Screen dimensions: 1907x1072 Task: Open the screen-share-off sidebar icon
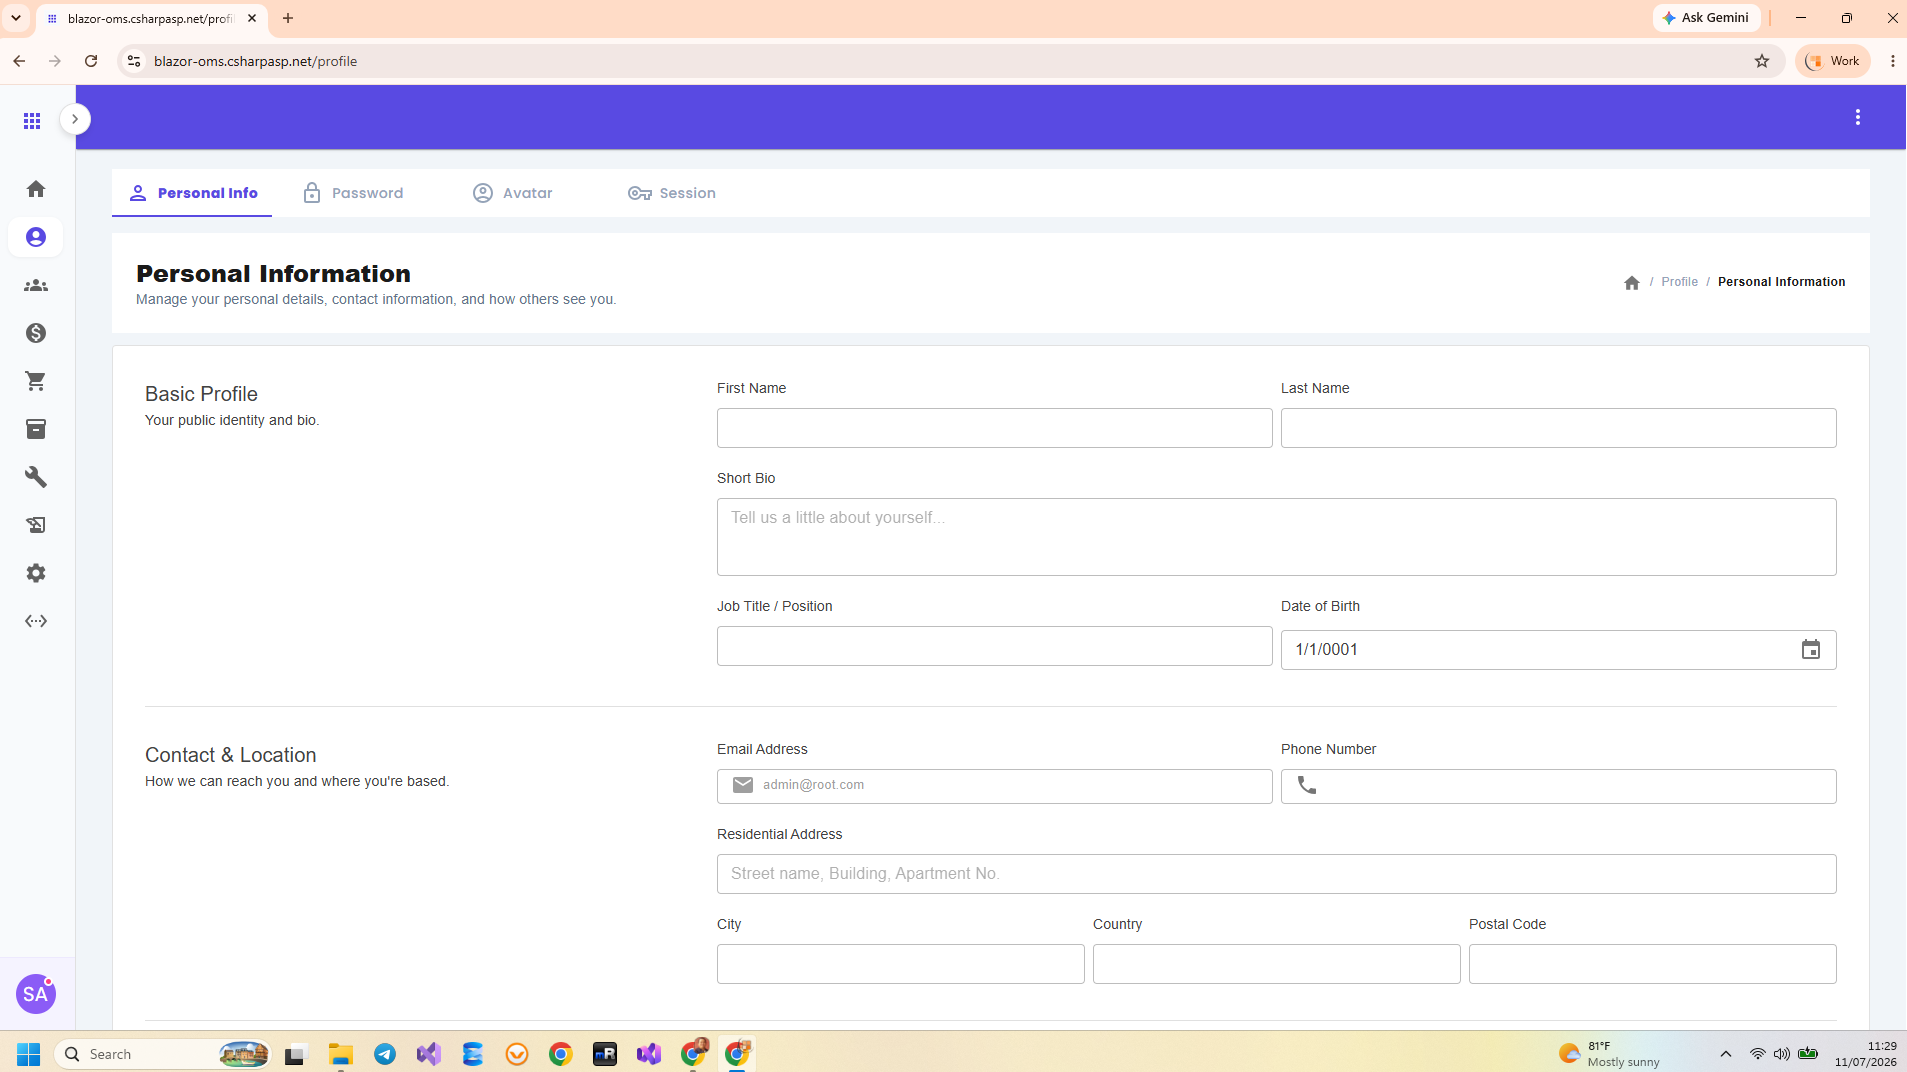click(36, 525)
